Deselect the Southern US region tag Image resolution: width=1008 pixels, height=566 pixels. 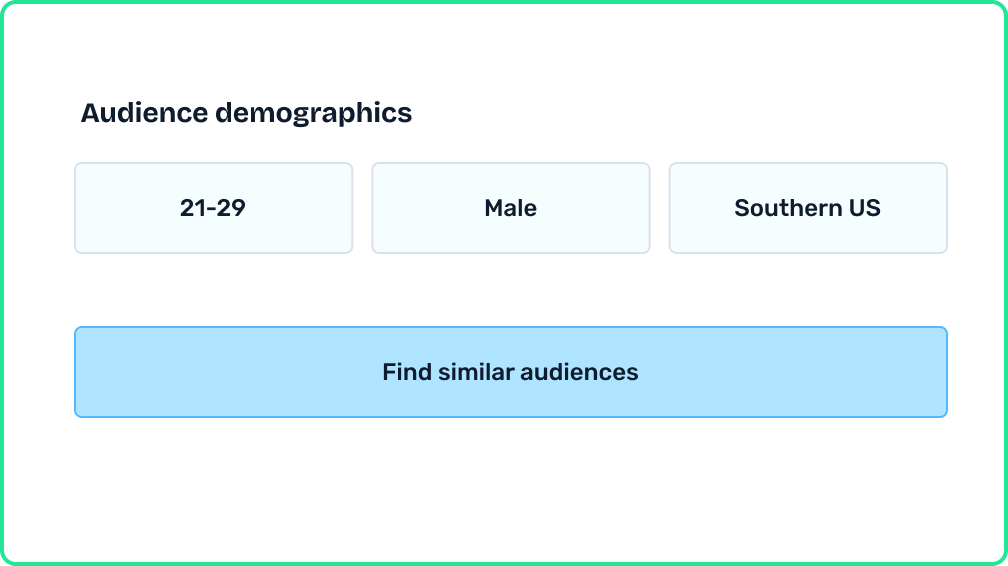coord(807,208)
